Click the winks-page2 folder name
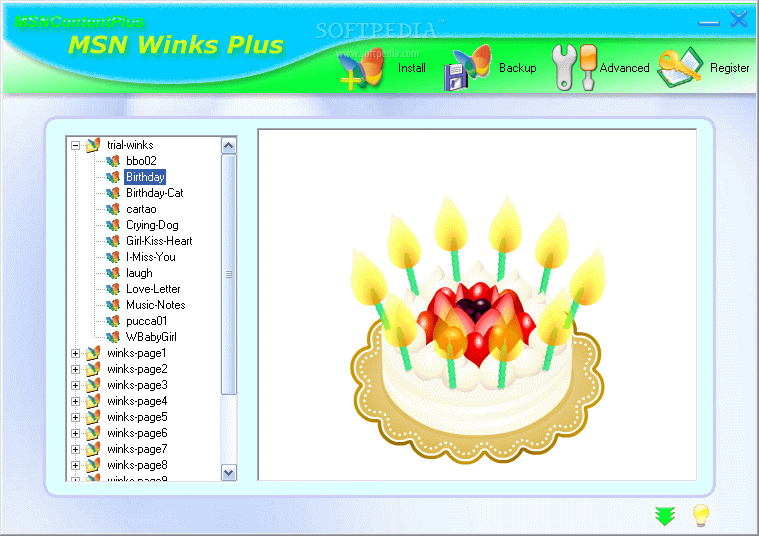Viewport: 759px width, 536px height. point(137,369)
